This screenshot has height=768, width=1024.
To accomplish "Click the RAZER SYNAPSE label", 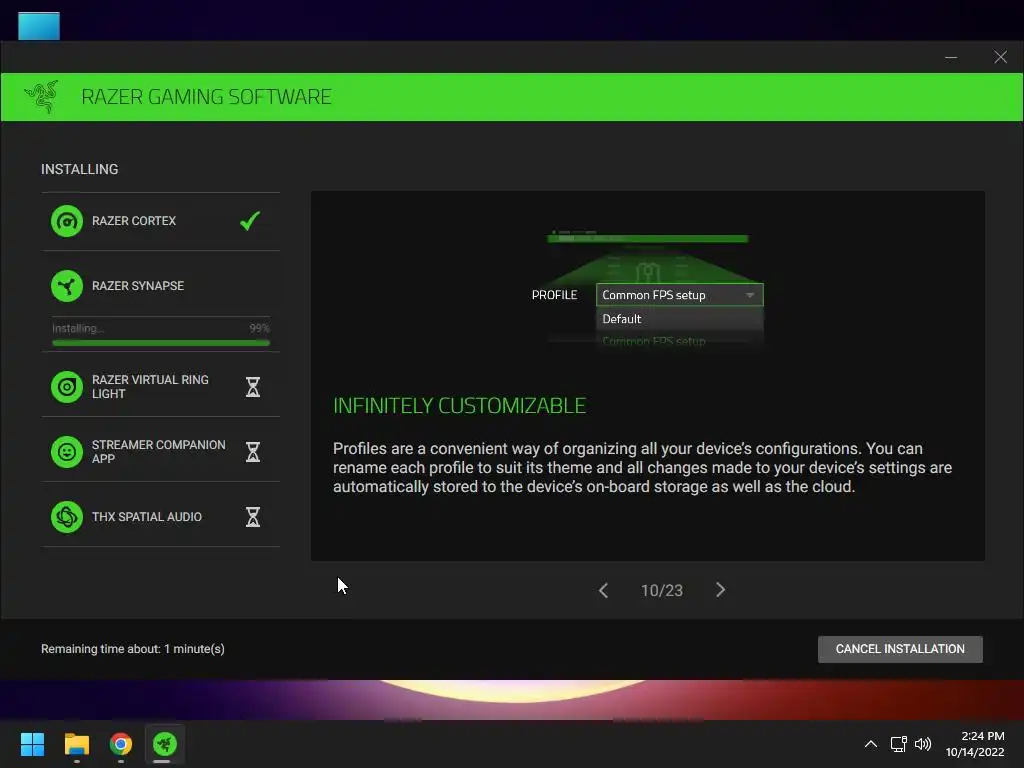I will (x=138, y=286).
